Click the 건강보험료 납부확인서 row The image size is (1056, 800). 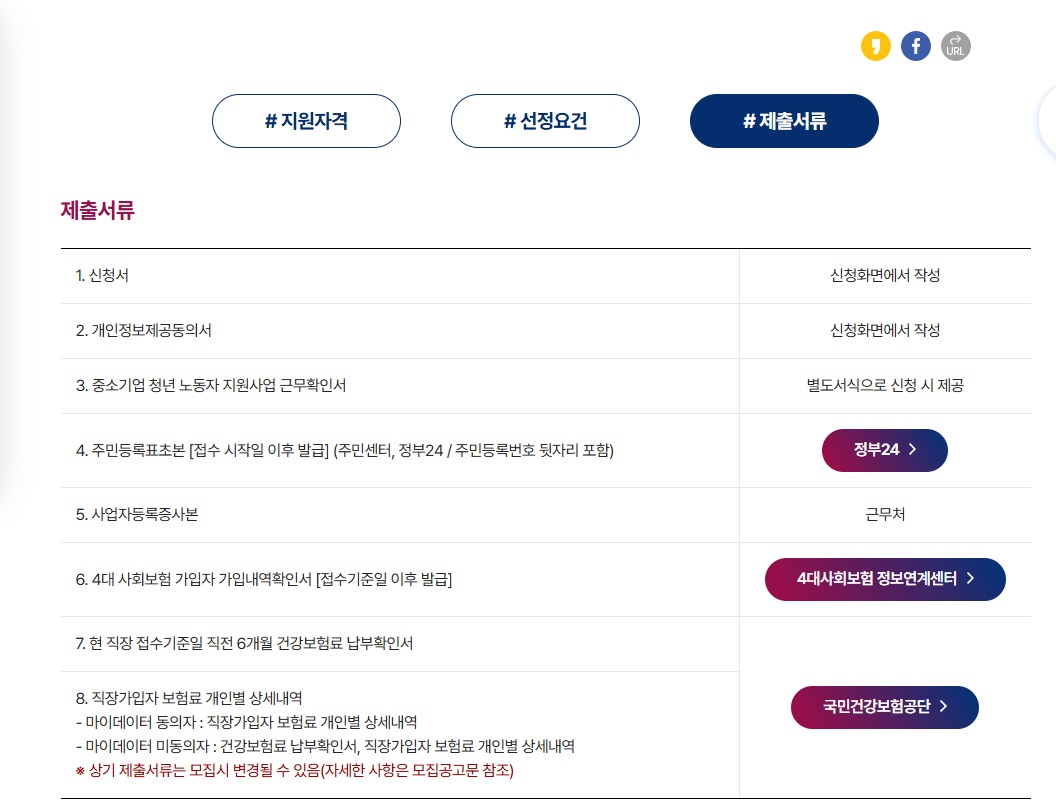(x=400, y=643)
